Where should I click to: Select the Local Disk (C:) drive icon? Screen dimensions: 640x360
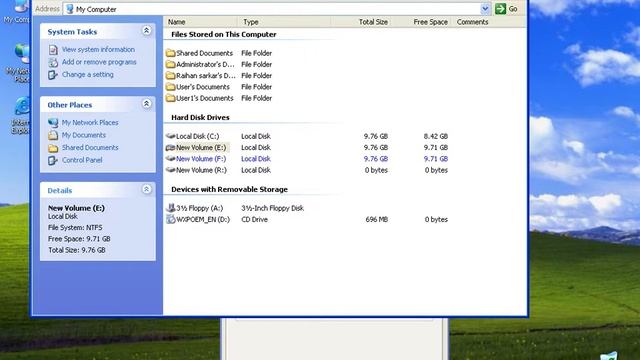pos(170,136)
